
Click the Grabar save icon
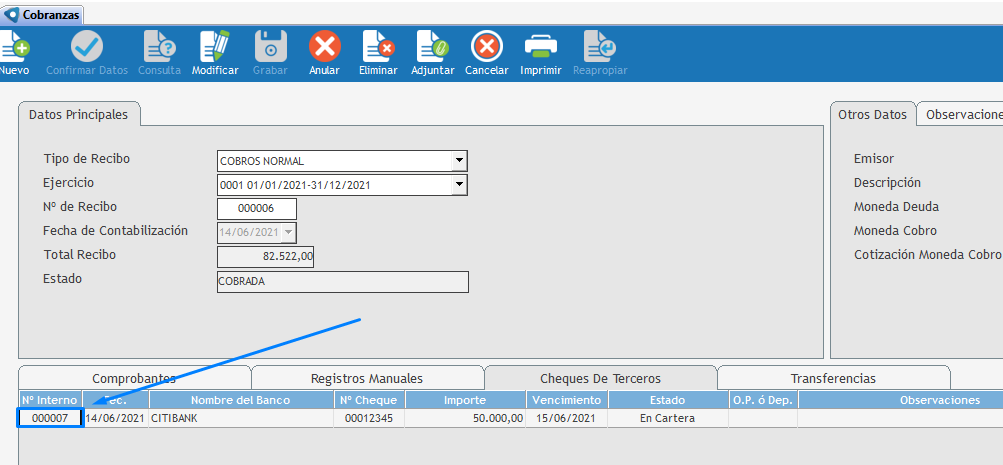pyautogui.click(x=270, y=47)
